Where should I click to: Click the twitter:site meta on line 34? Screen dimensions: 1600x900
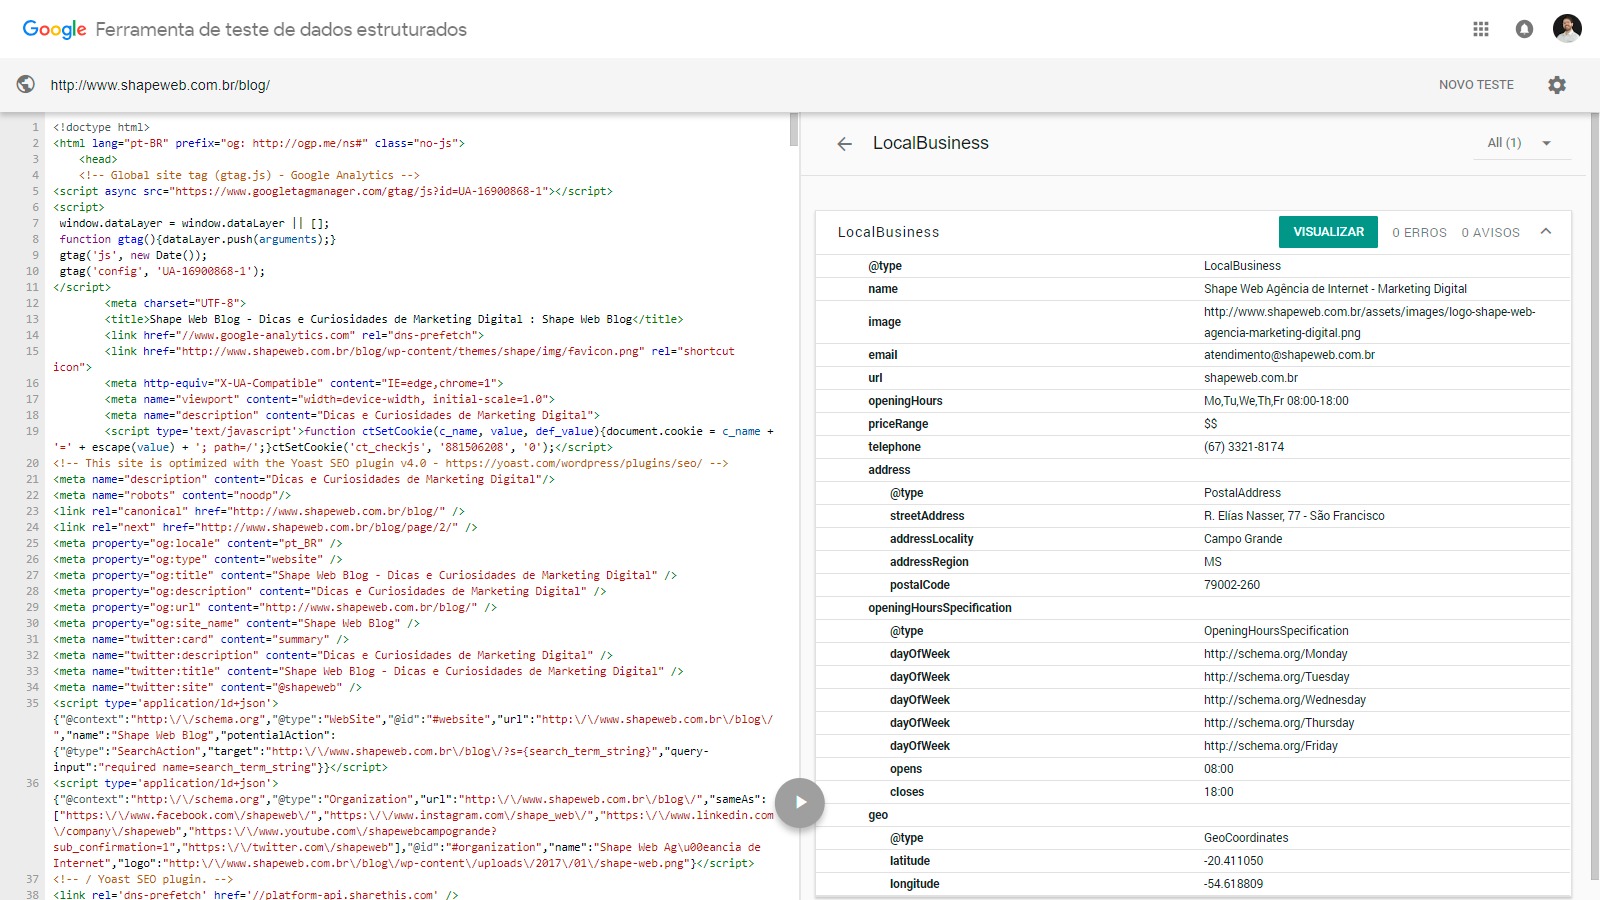click(207, 687)
